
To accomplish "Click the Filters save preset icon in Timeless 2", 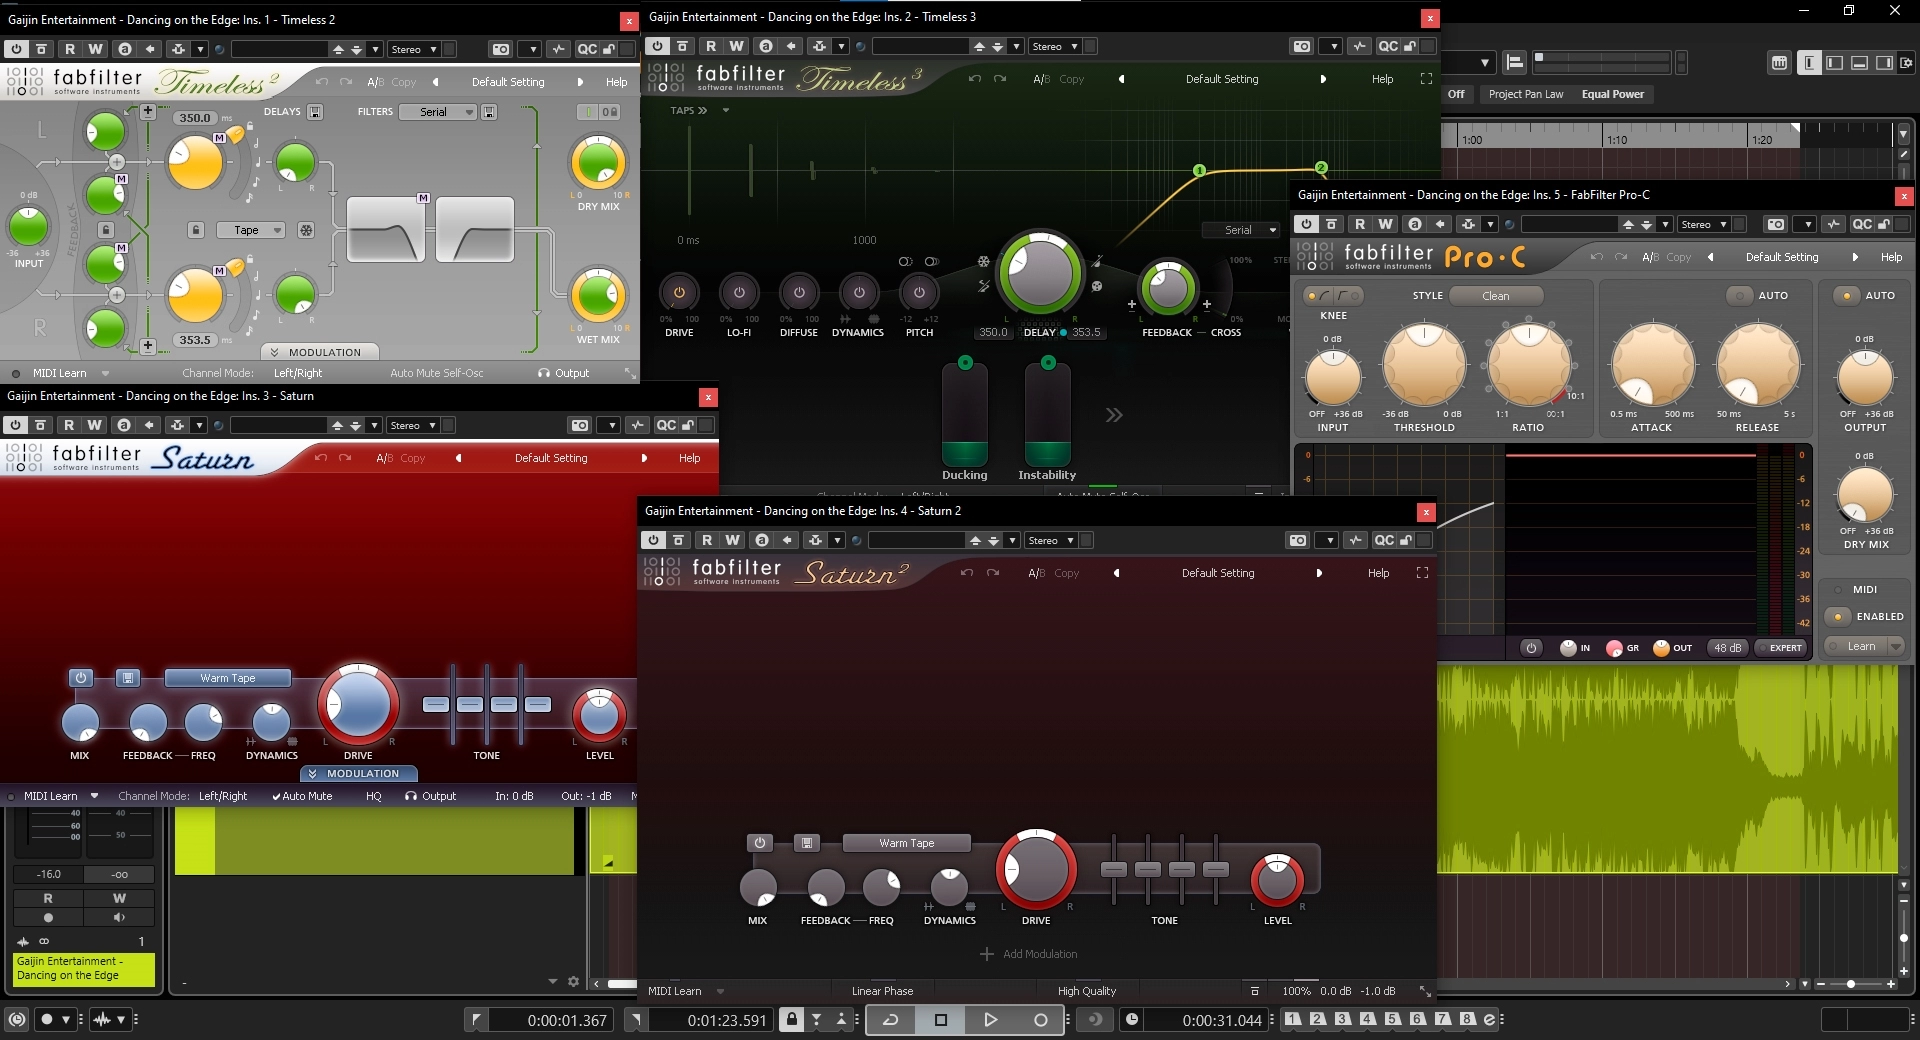I will point(489,112).
